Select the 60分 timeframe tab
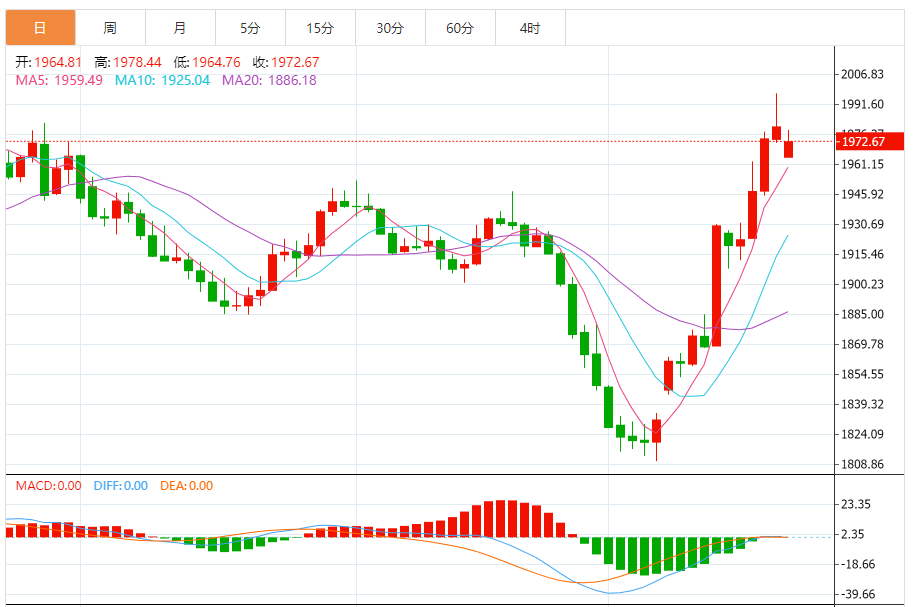Image resolution: width=913 pixels, height=607 pixels. click(x=459, y=27)
